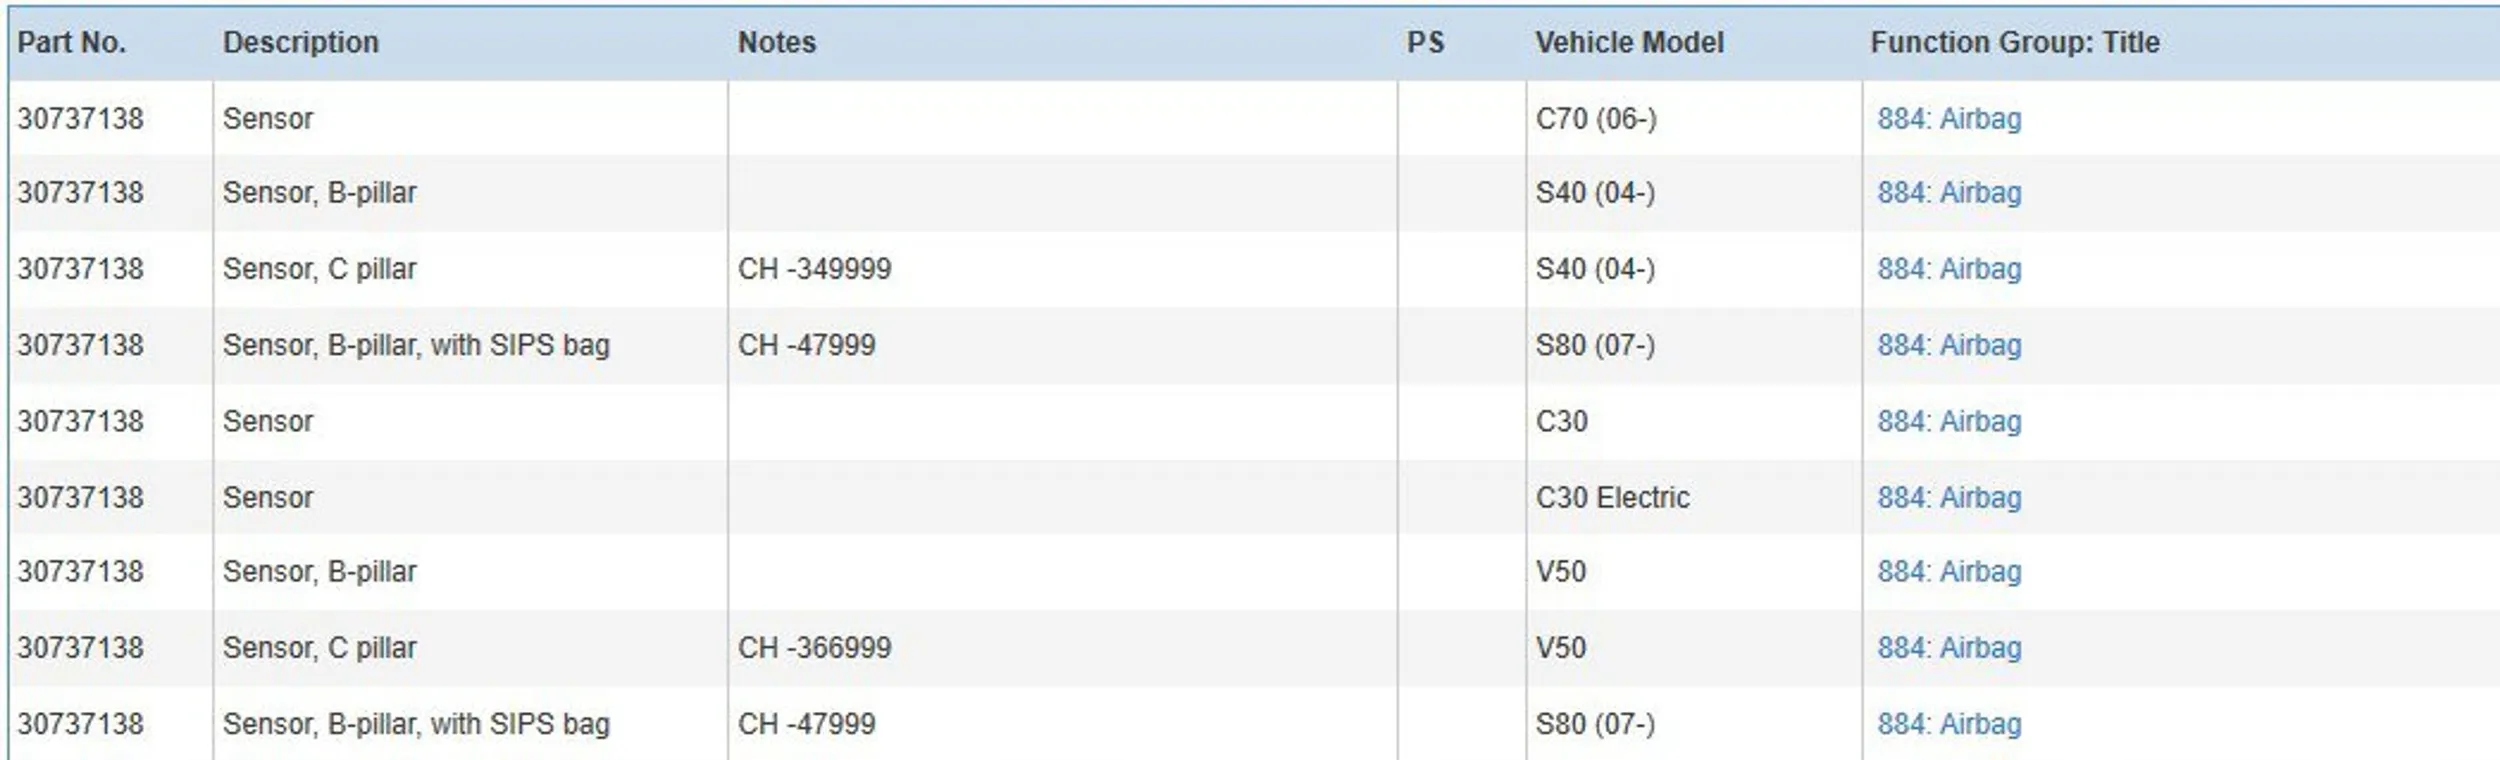Click the Vehicle Model column header
This screenshot has width=2500, height=760.
click(1629, 43)
